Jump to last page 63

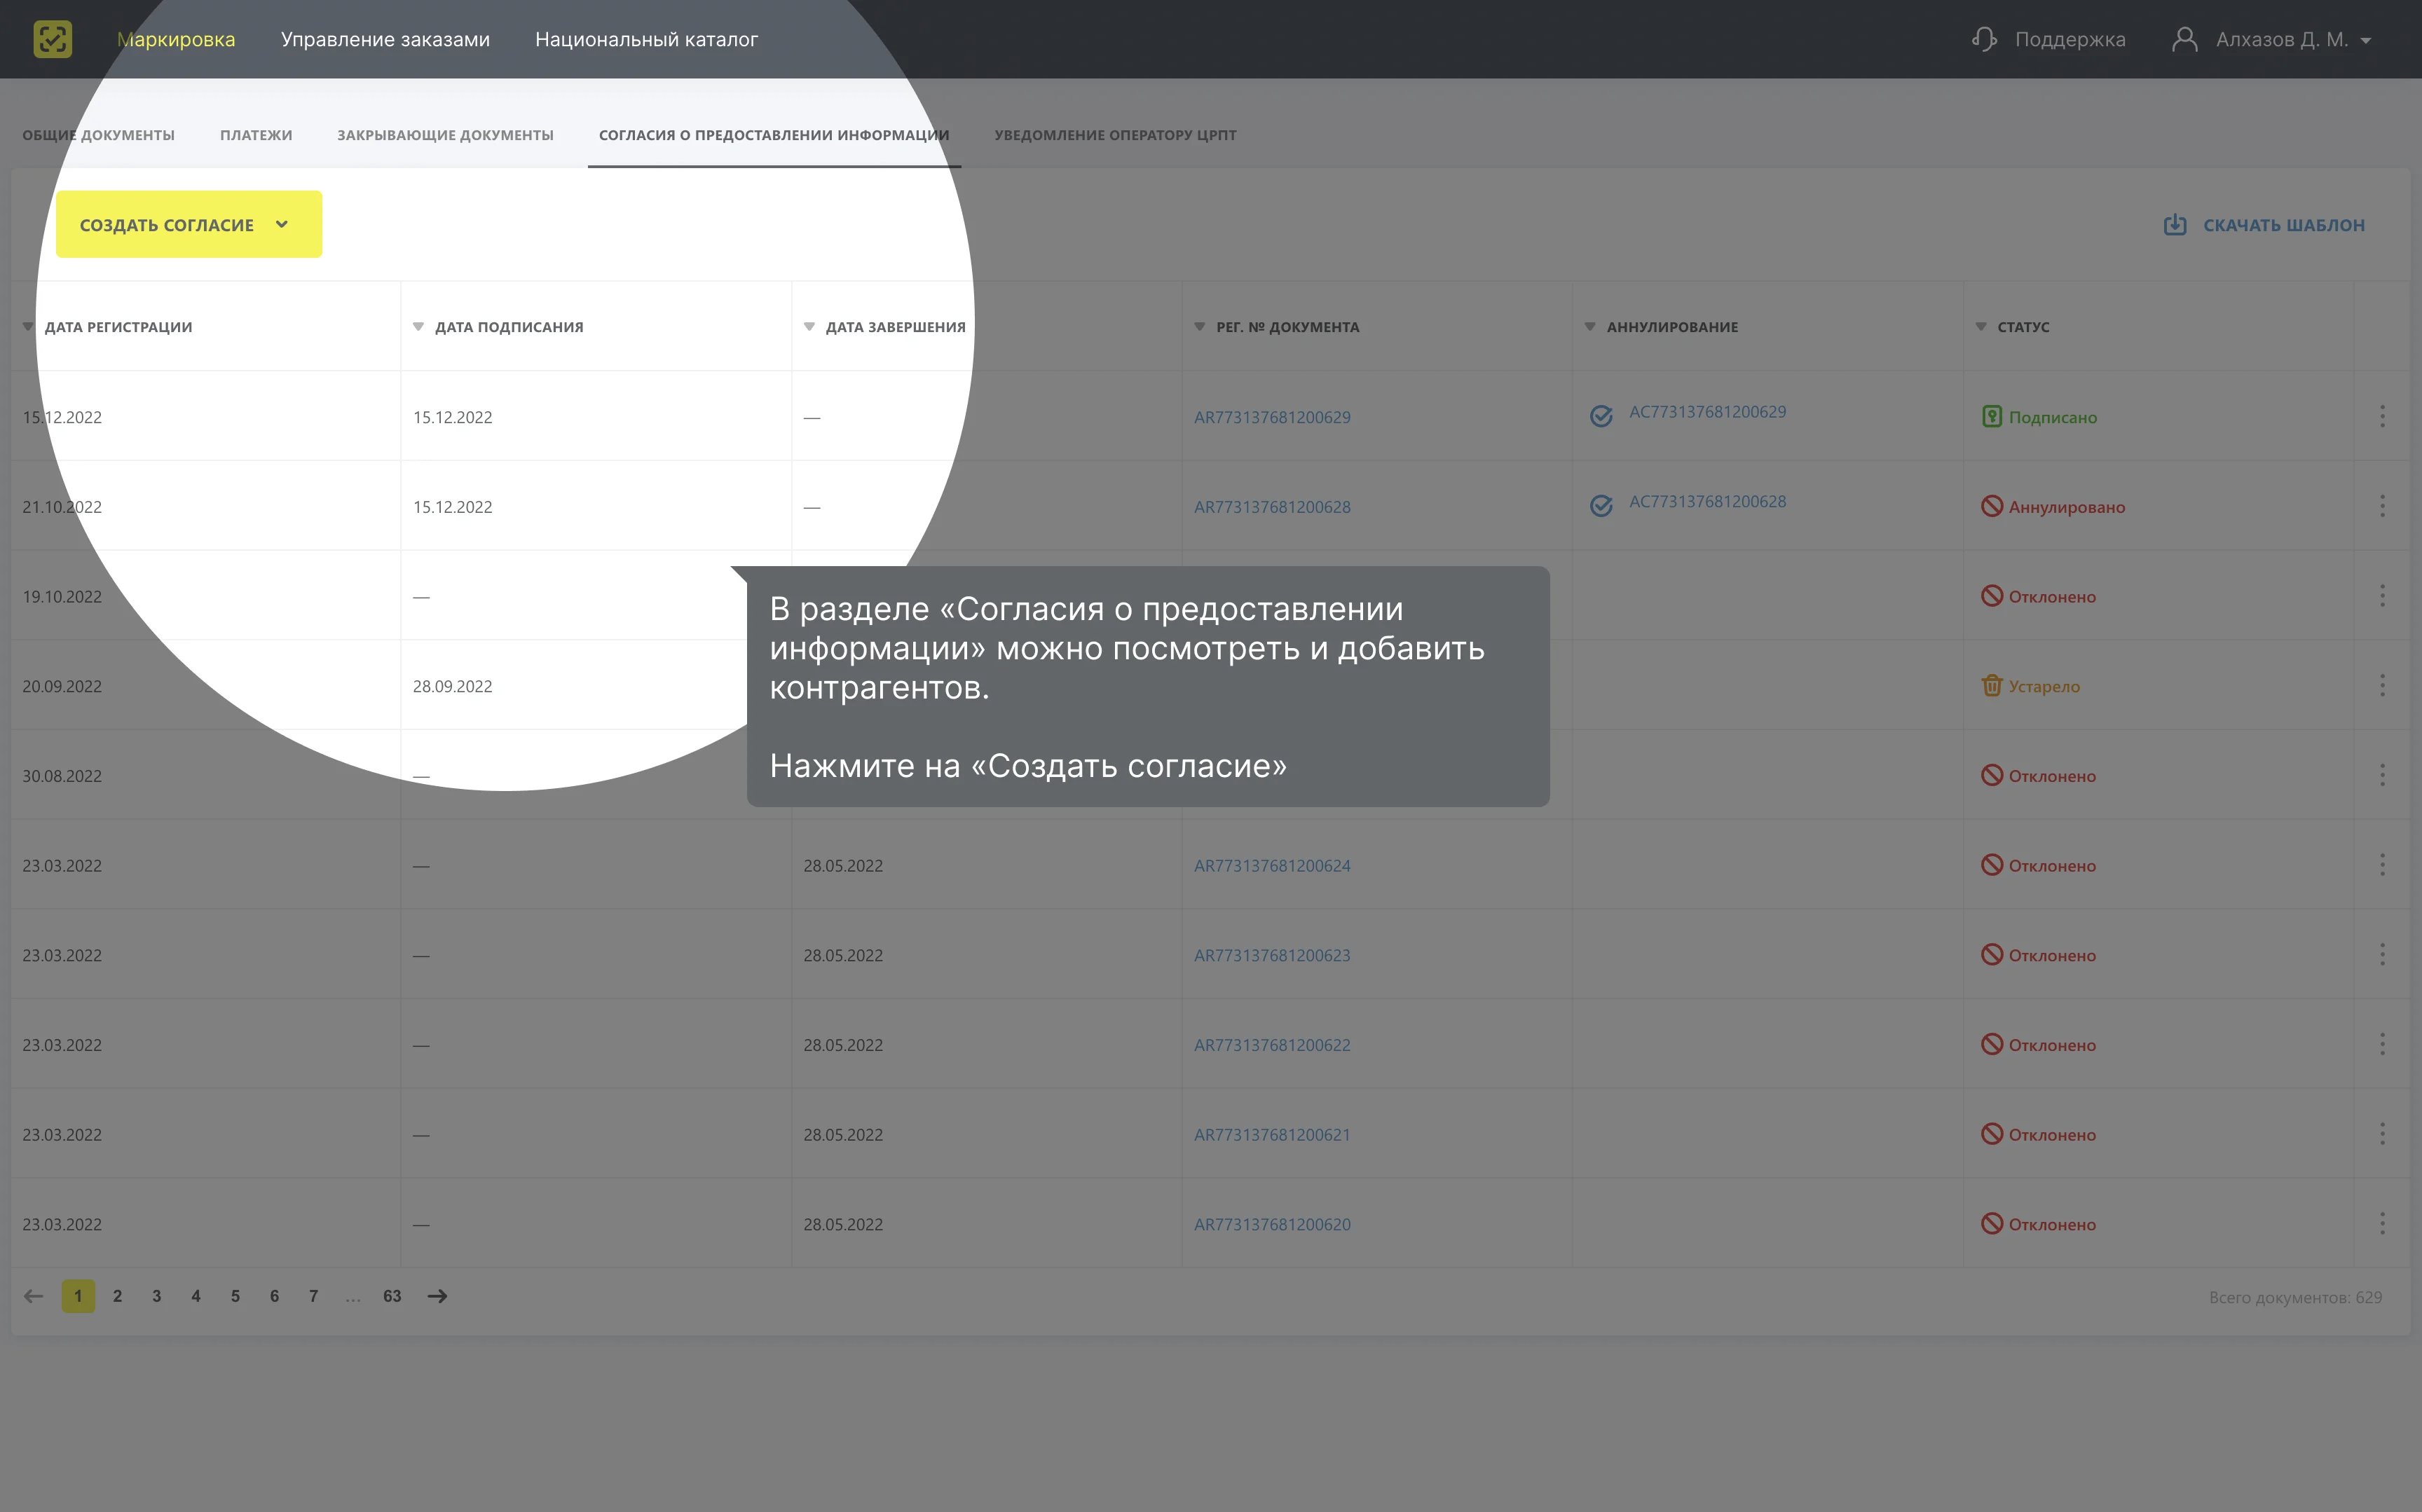[392, 1296]
